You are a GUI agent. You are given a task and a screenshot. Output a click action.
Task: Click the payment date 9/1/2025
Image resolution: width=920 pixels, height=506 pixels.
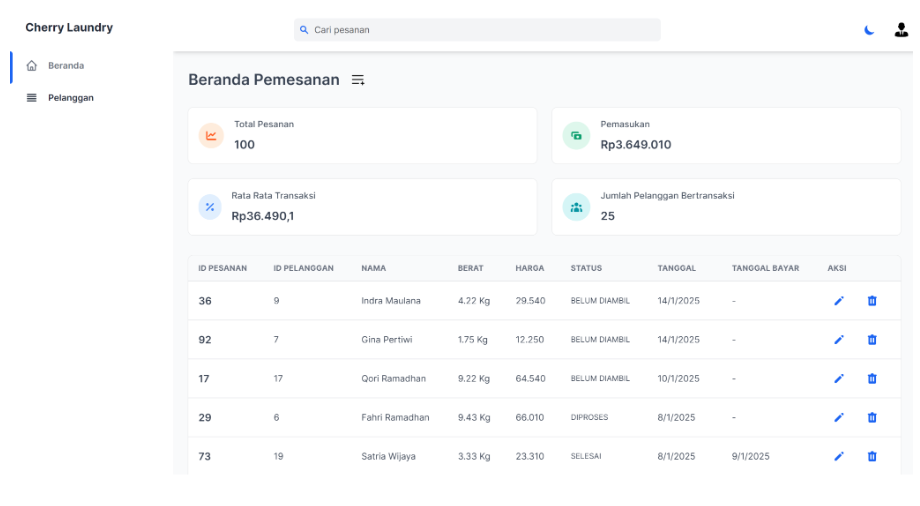750,456
